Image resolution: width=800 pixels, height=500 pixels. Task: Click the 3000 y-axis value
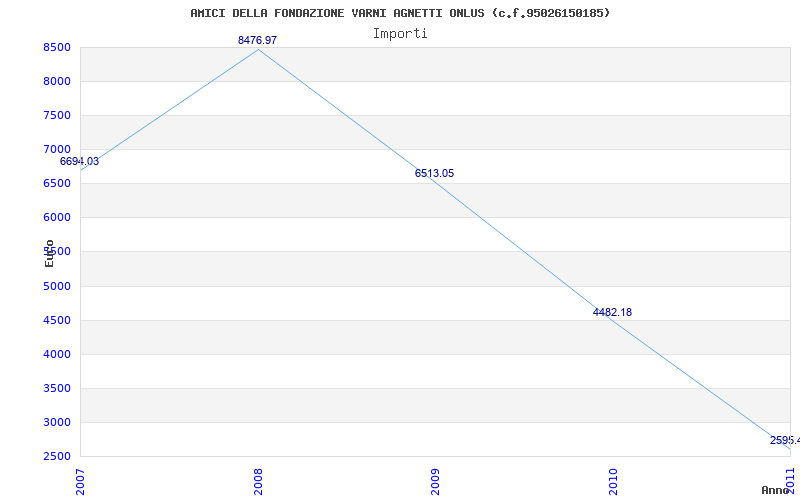(58, 423)
